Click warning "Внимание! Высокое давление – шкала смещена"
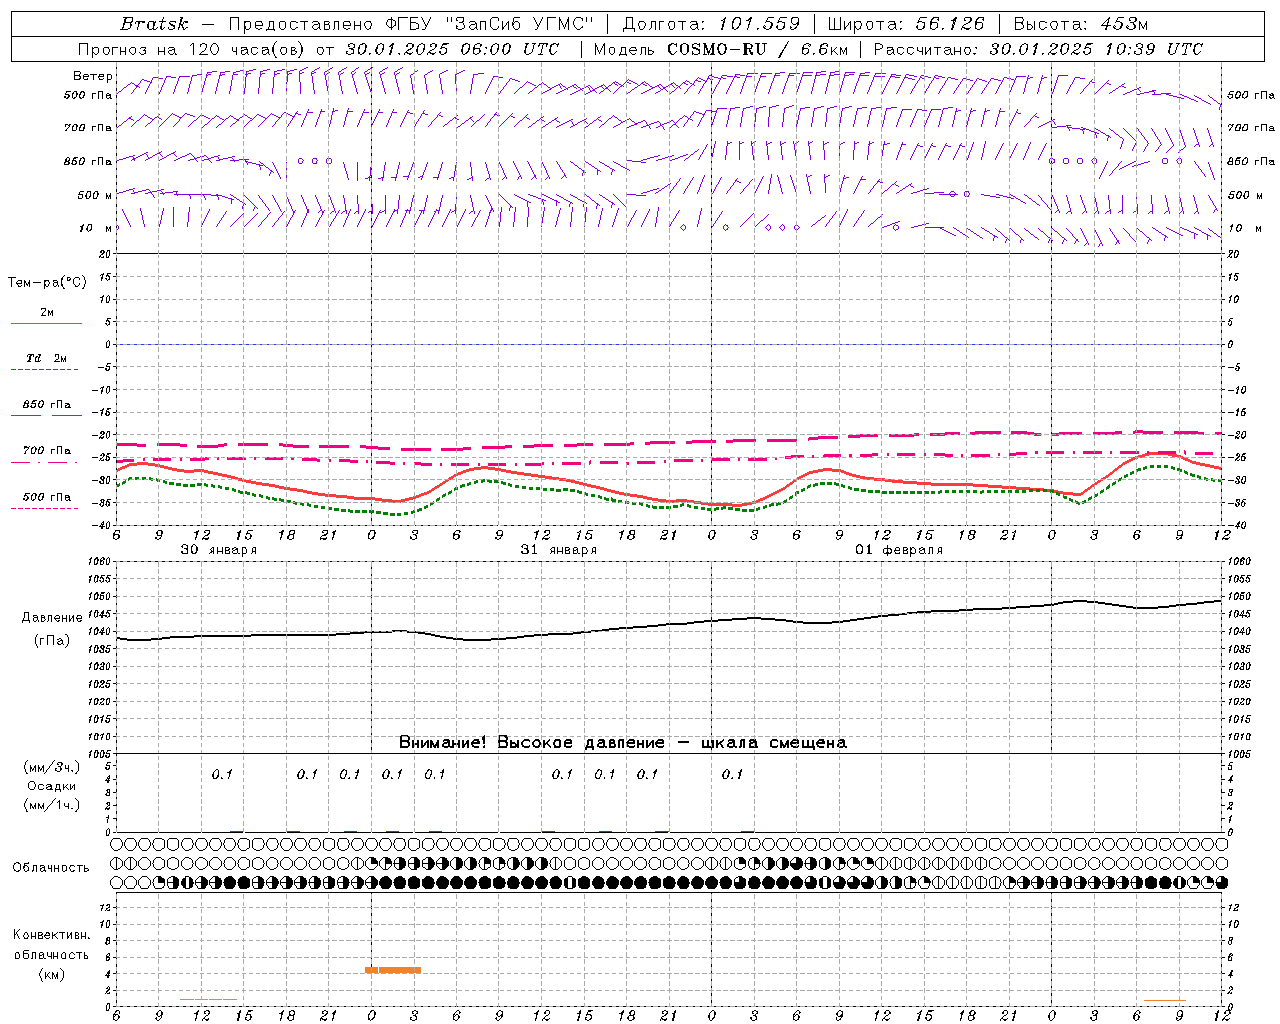The image size is (1280, 1024). tap(622, 743)
